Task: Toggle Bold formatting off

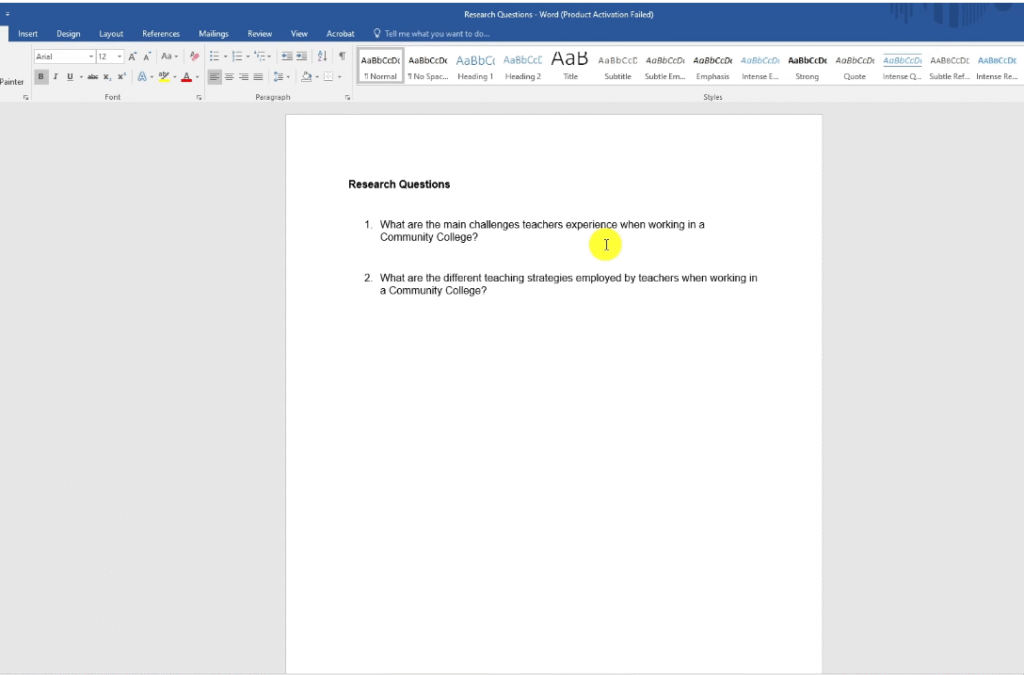Action: click(x=41, y=77)
